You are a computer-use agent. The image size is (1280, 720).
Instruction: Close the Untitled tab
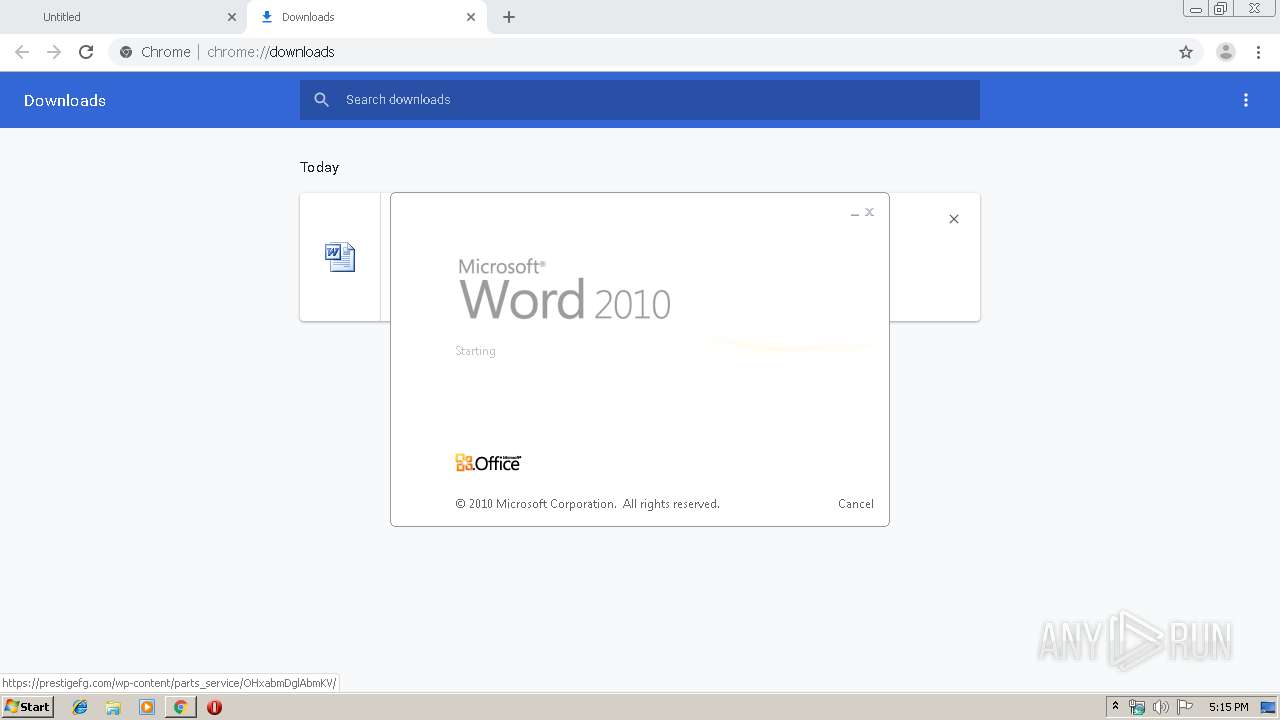click(x=232, y=17)
